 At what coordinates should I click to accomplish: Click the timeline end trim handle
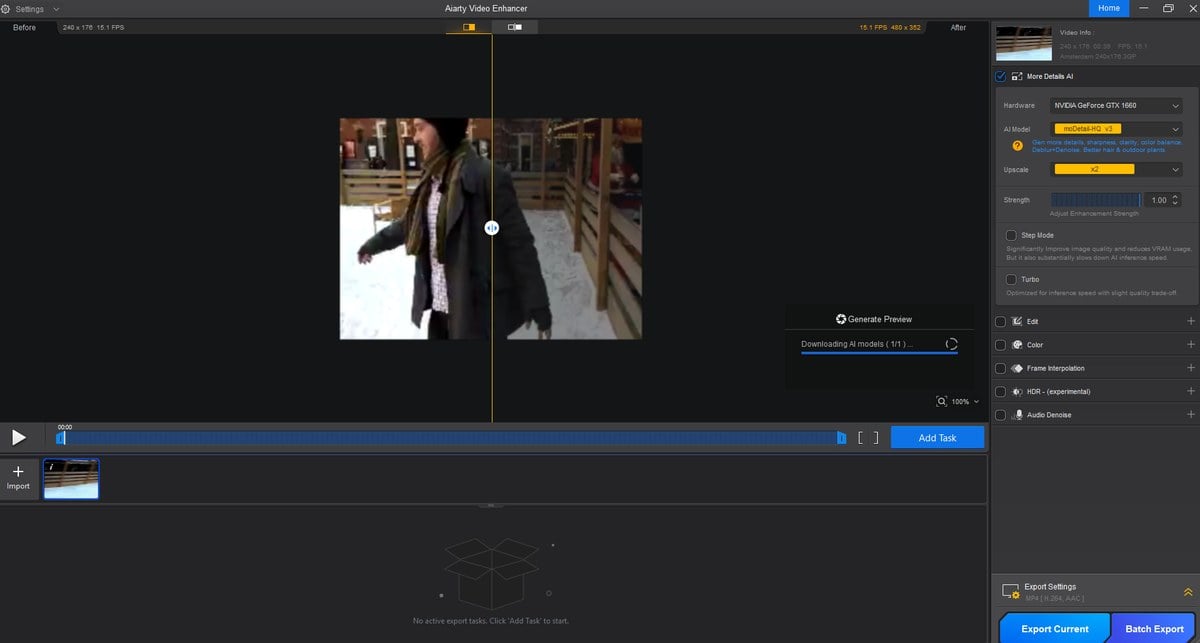(841, 437)
